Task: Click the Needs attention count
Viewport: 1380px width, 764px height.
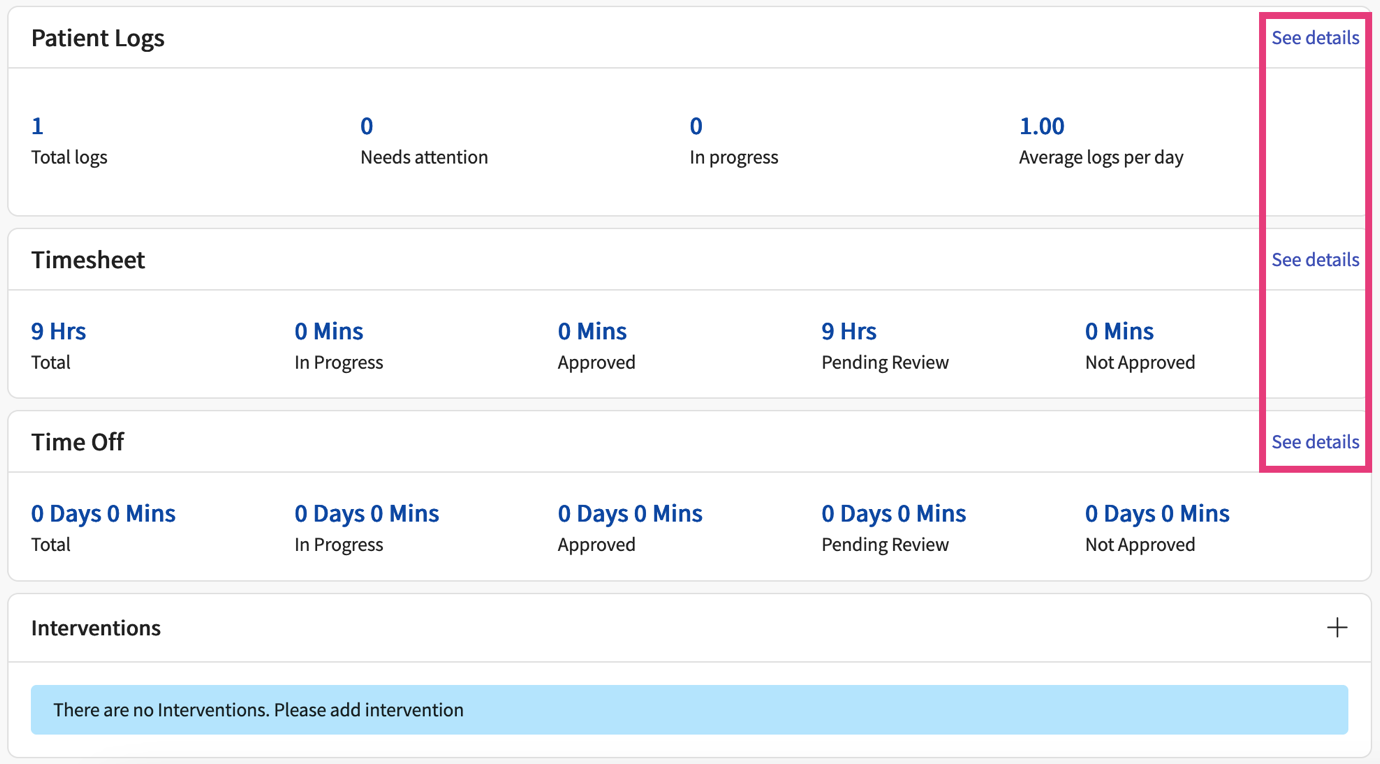Action: pyautogui.click(x=366, y=125)
